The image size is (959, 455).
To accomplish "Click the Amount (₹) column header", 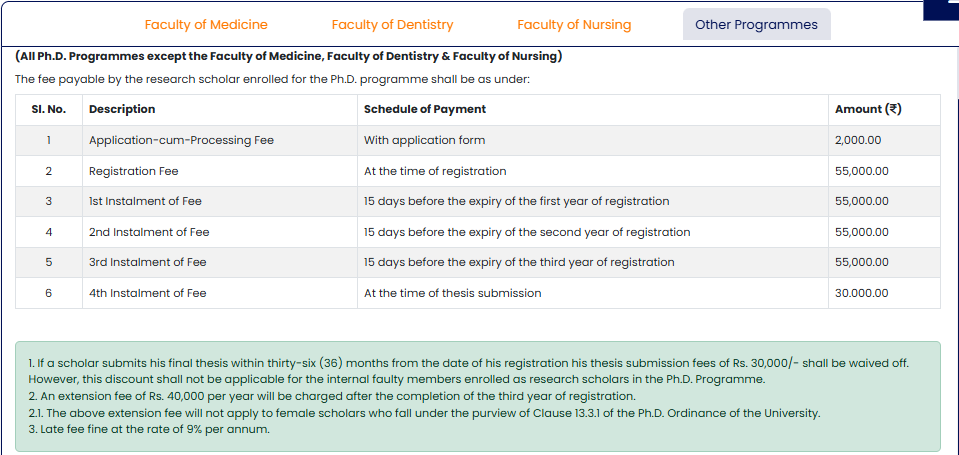I will [868, 109].
